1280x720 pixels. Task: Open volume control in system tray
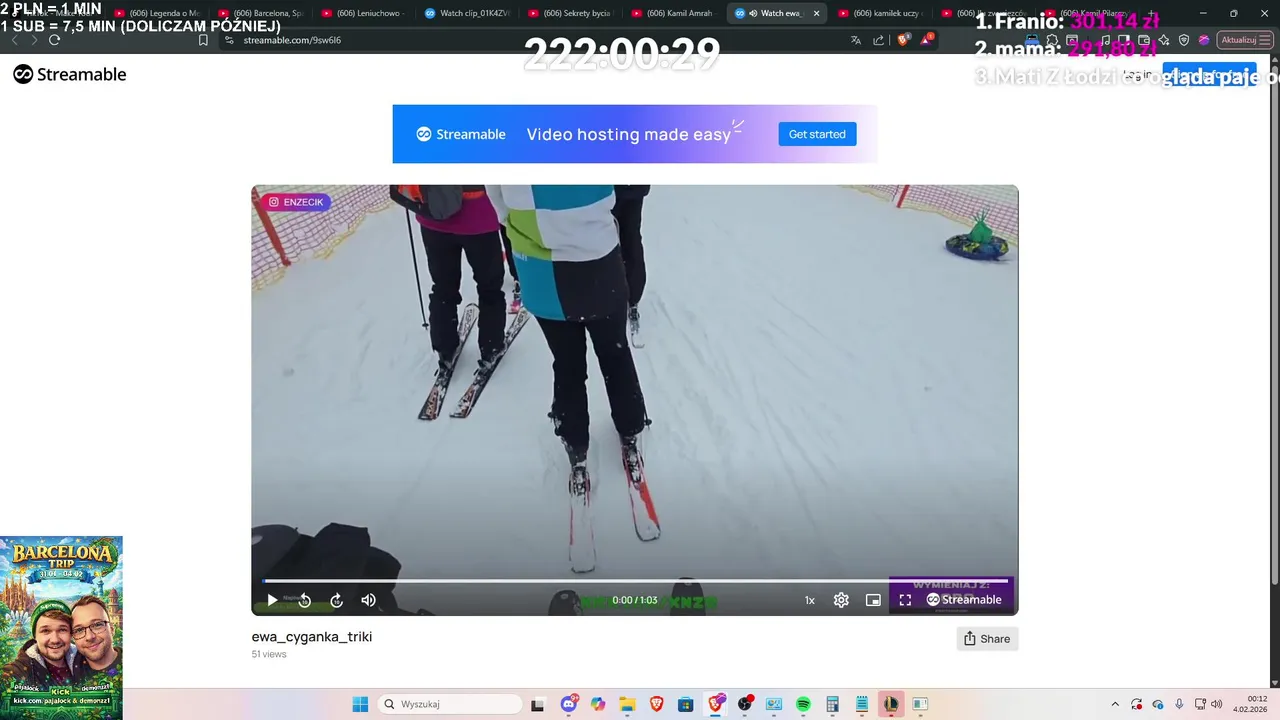[x=1217, y=704]
